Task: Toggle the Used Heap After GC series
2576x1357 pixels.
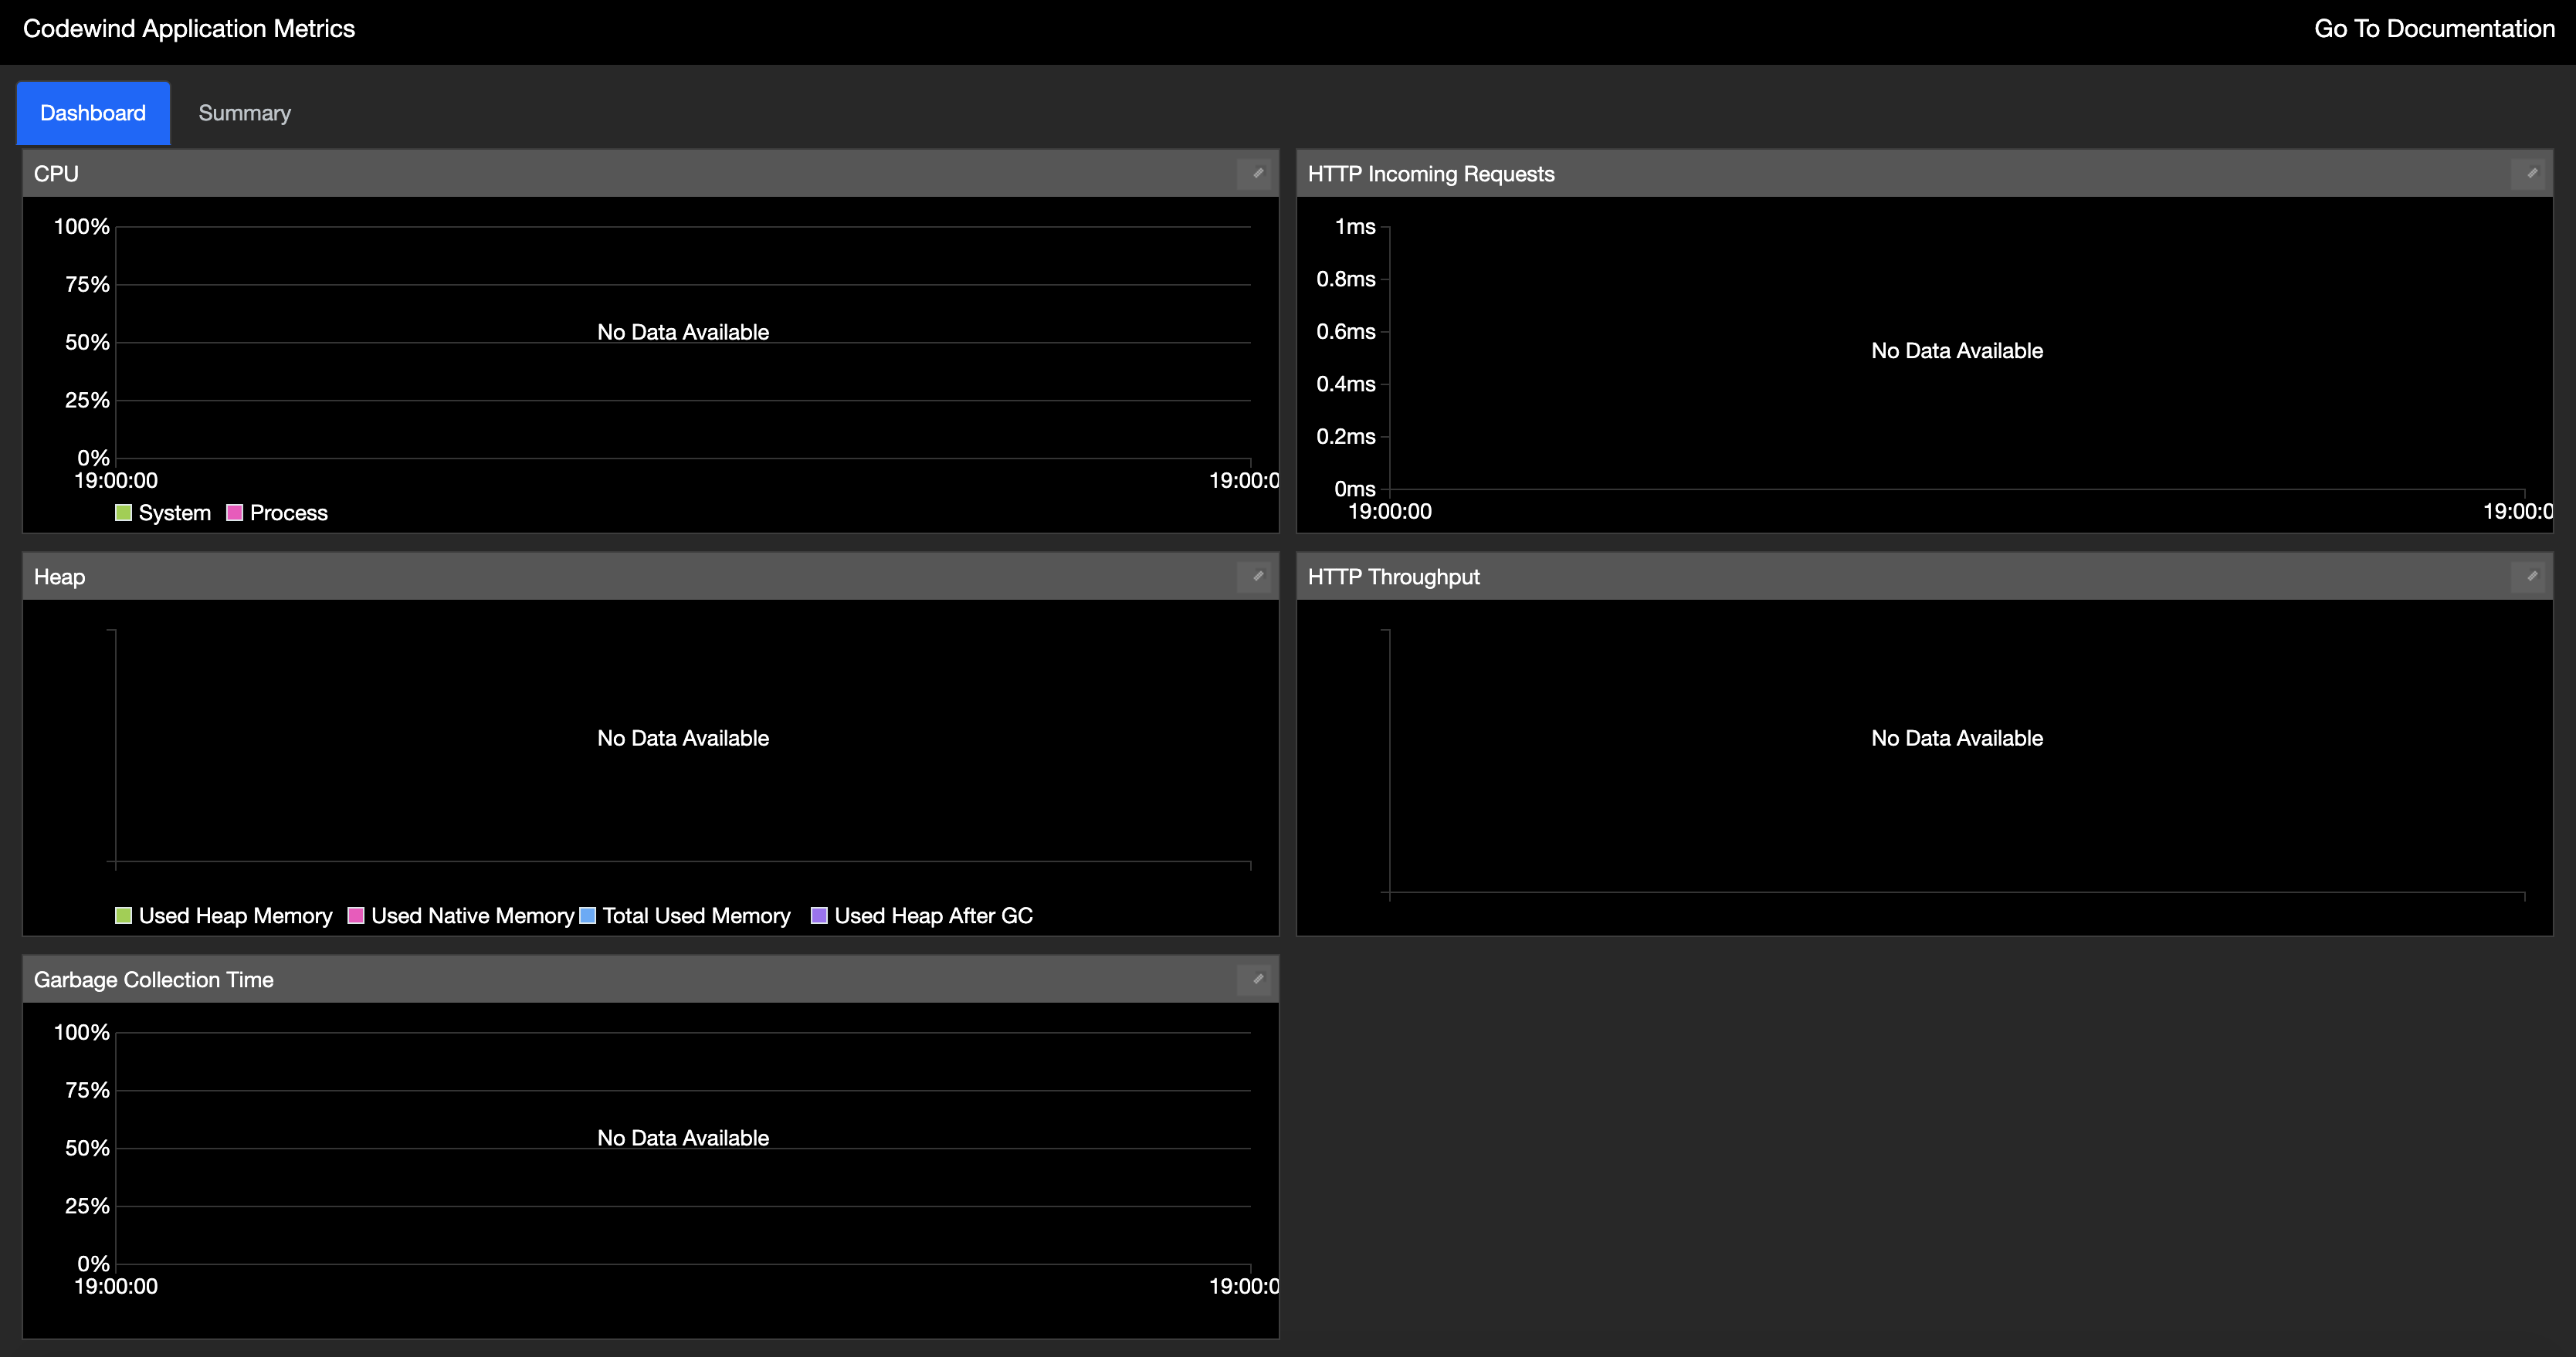Action: click(x=922, y=915)
